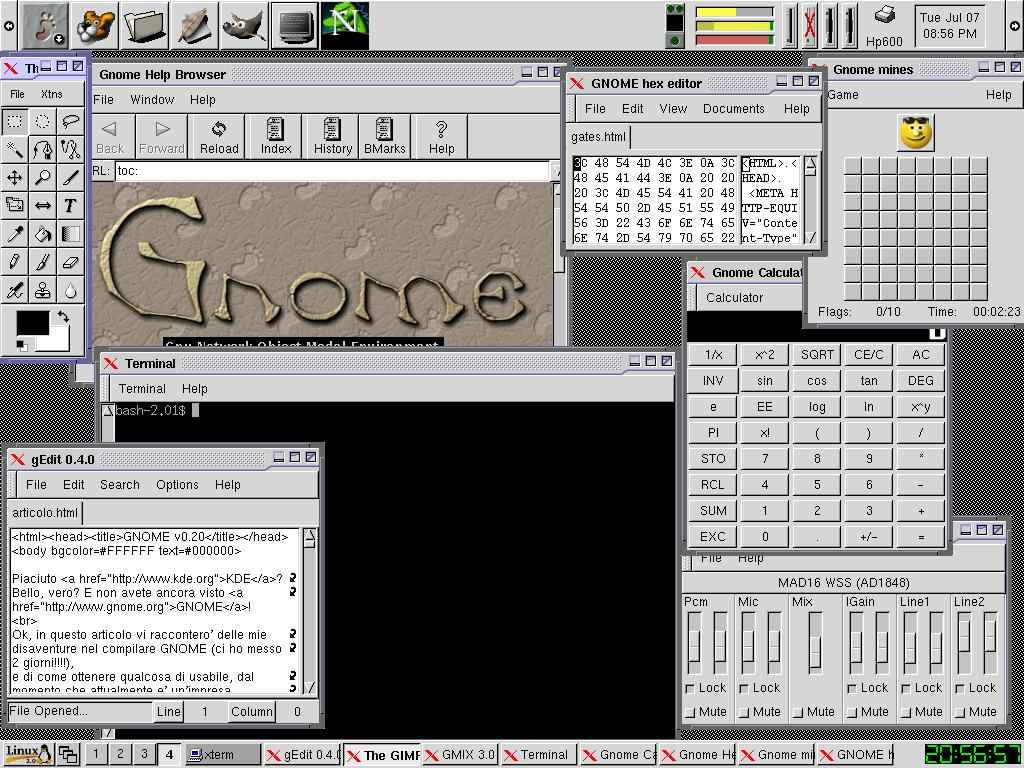Open the GNOME foot main menu

click(44, 25)
